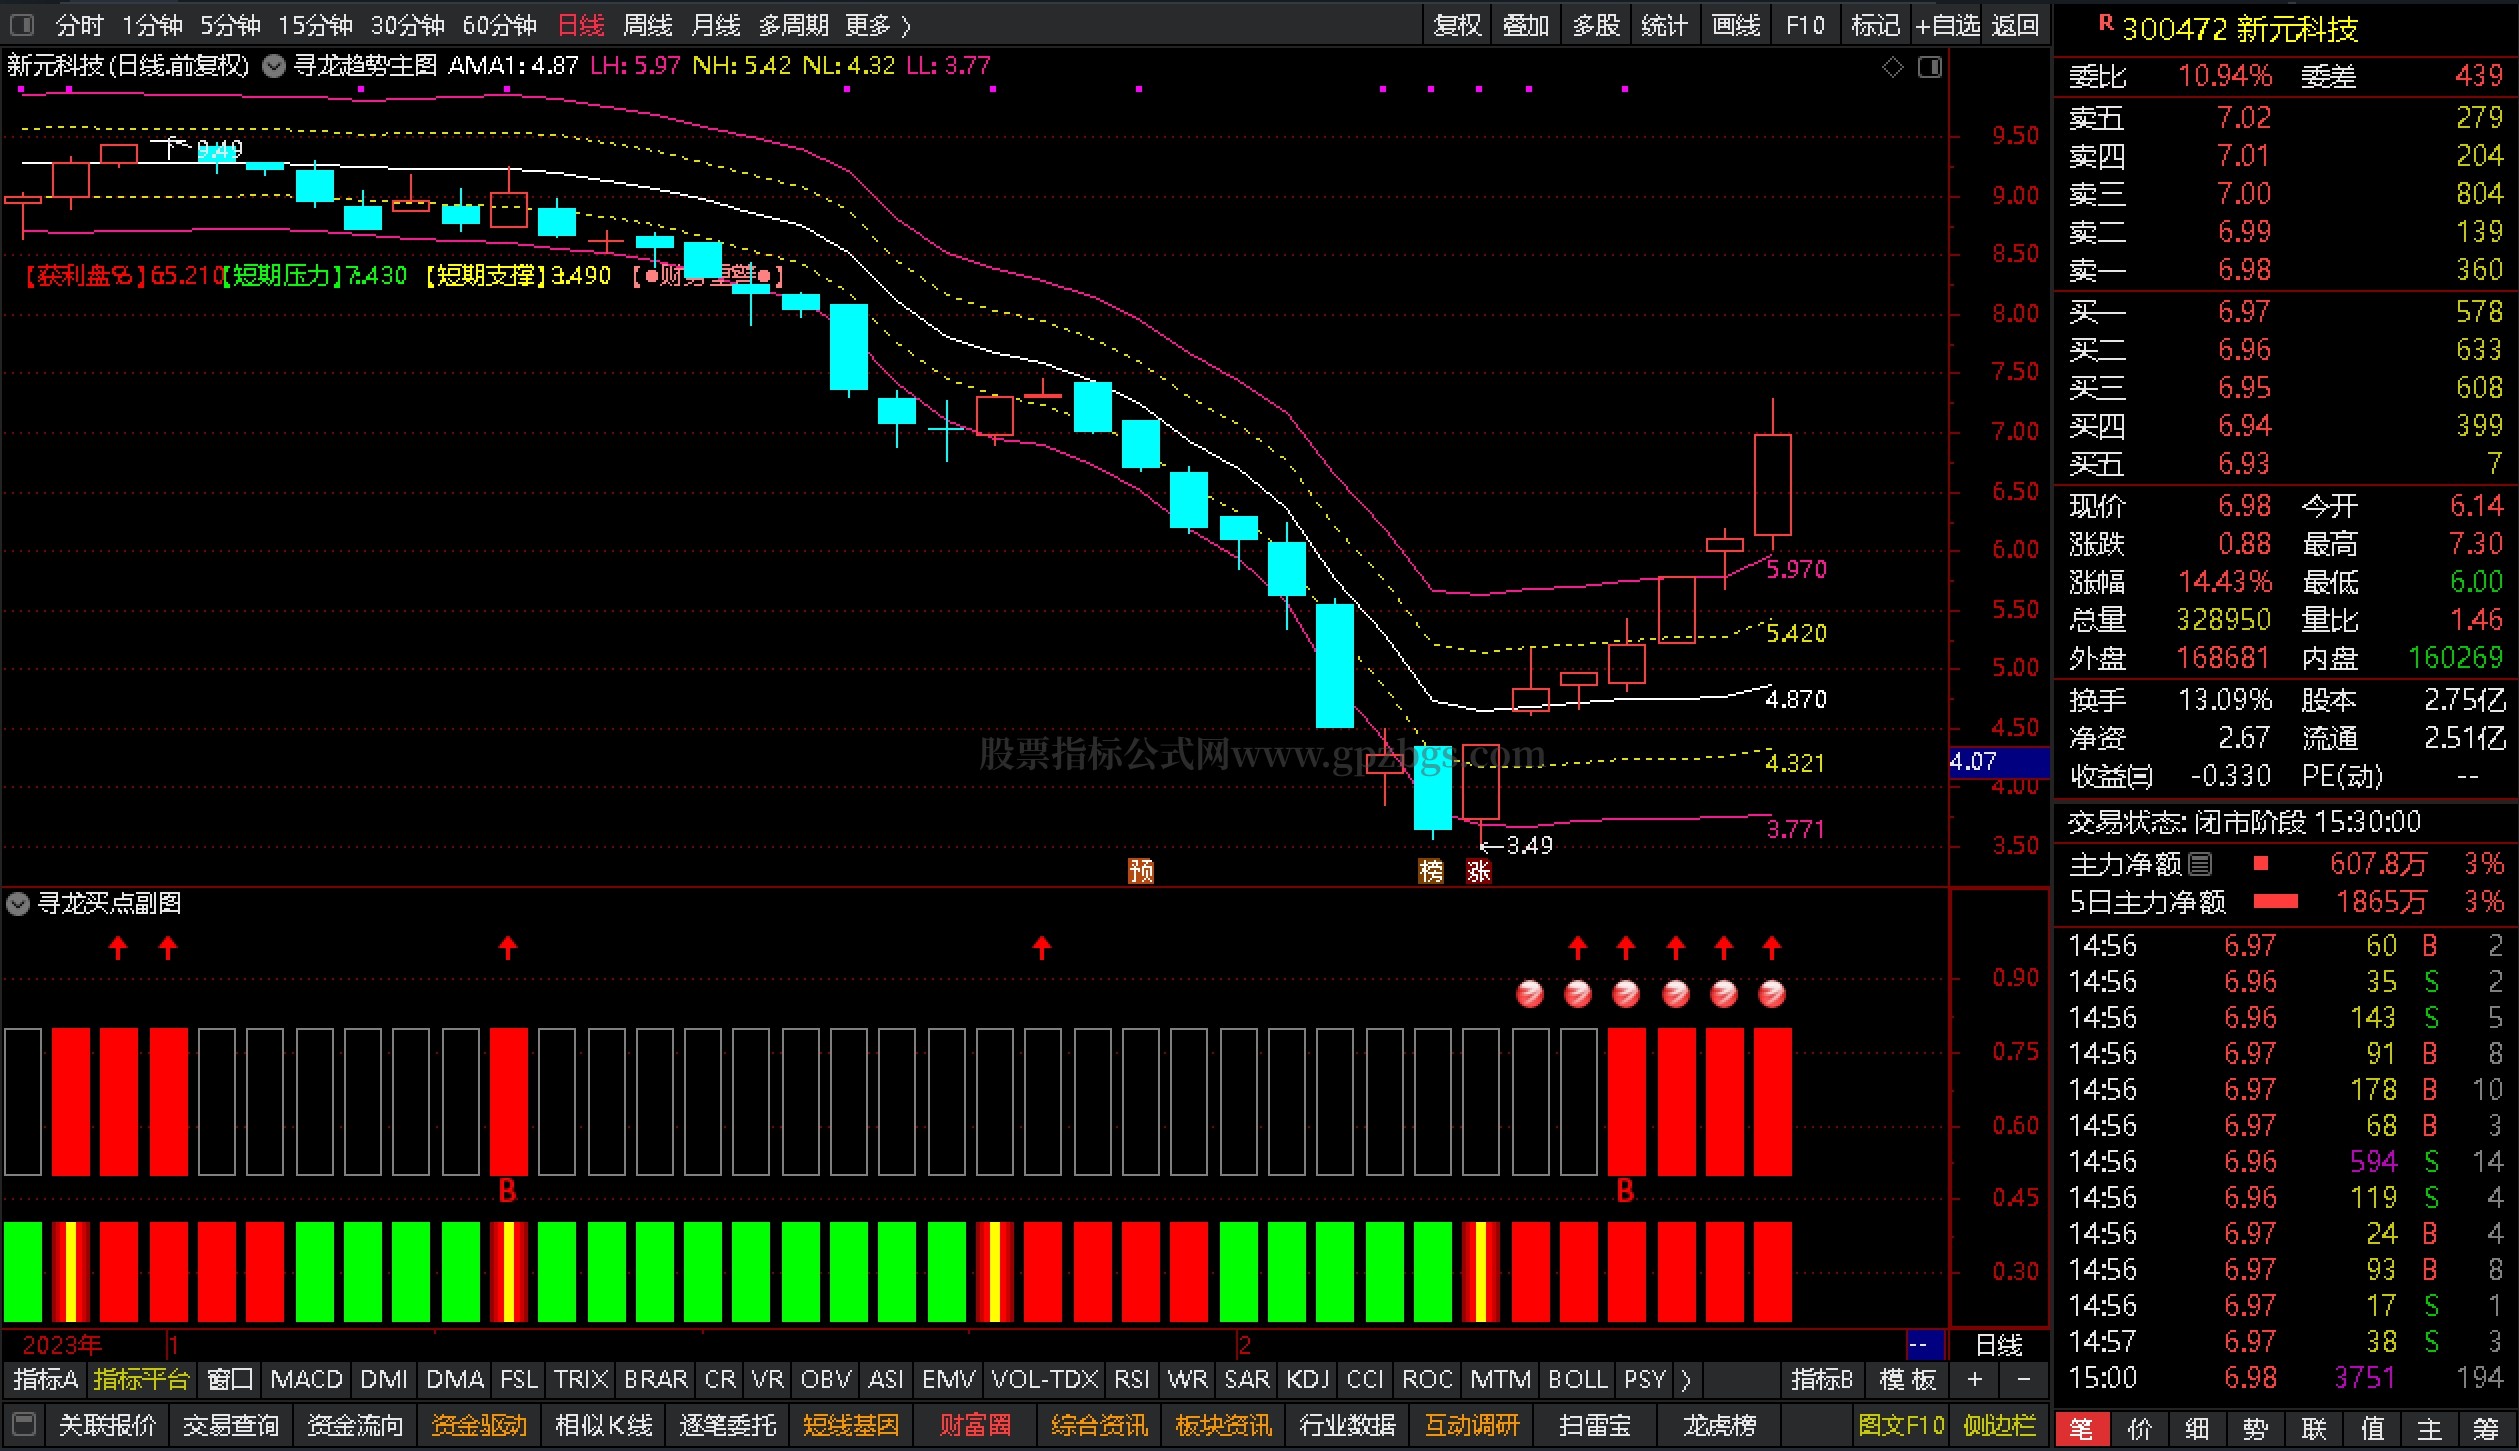Viewport: 2519px width, 1451px height.
Task: Toggle the 侧边栏 sidebar
Action: click(2000, 1424)
